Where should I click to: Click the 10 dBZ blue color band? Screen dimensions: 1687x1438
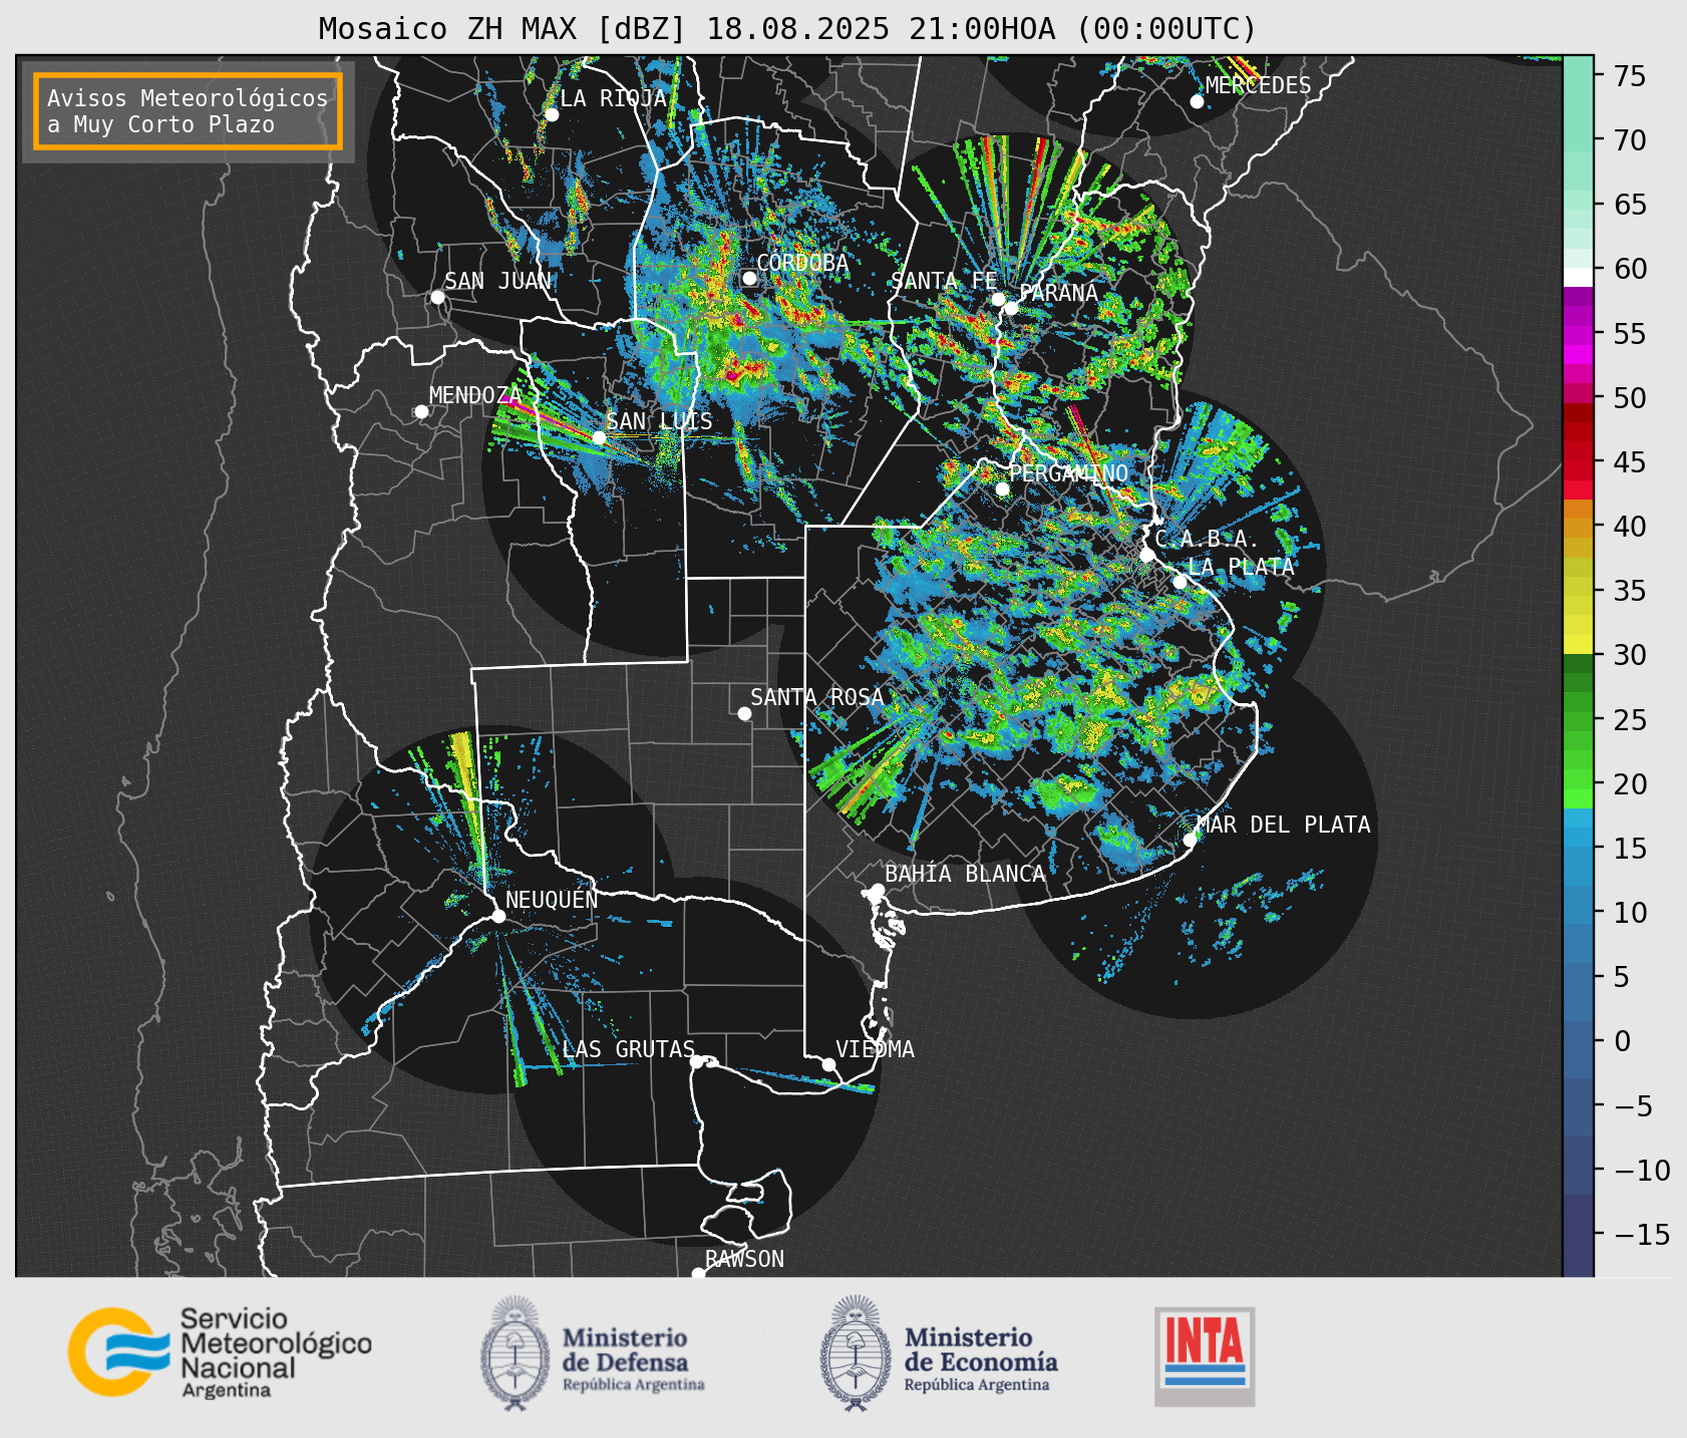point(1578,913)
